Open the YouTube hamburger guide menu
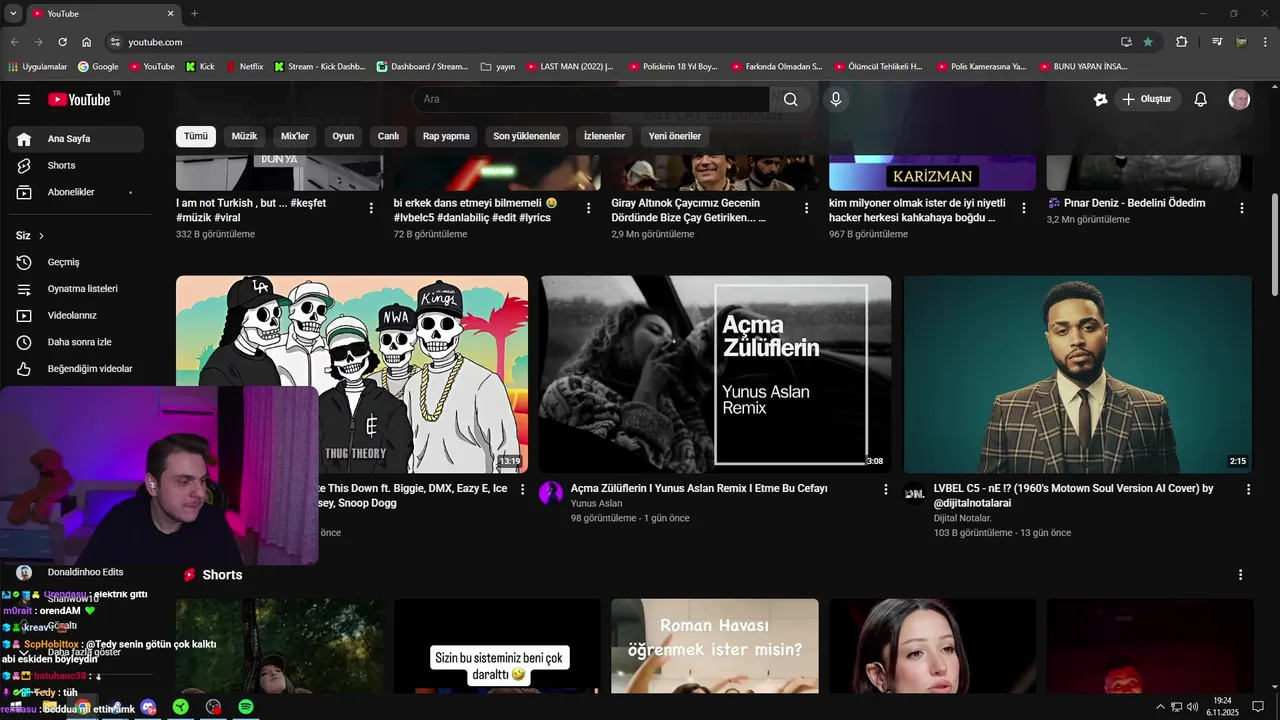Viewport: 1280px width, 720px height. [x=24, y=99]
